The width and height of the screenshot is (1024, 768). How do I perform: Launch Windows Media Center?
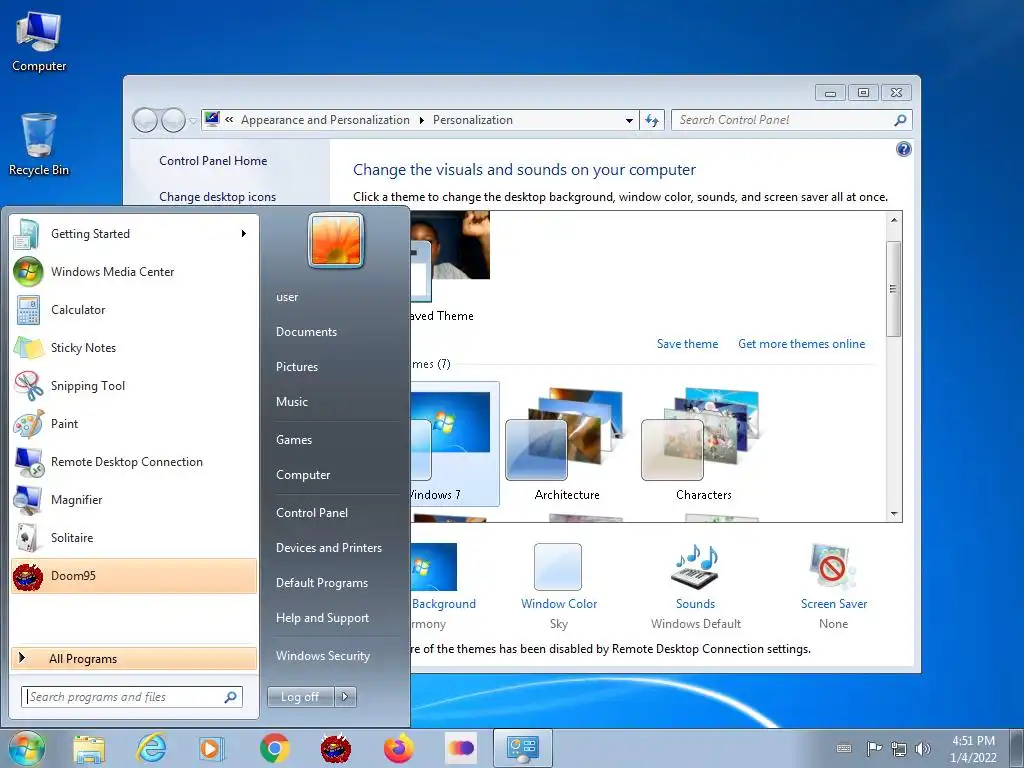click(134, 272)
